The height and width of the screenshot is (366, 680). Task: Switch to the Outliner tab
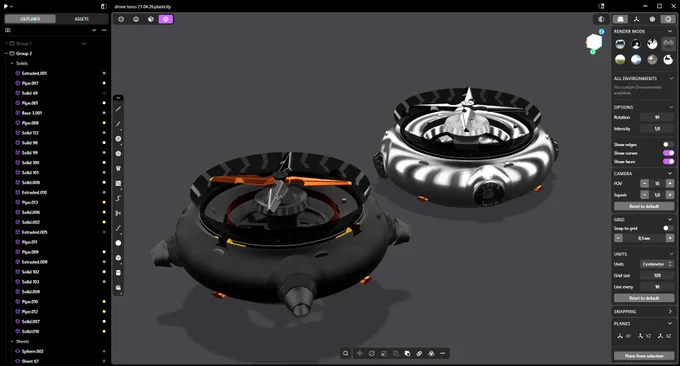(x=30, y=19)
